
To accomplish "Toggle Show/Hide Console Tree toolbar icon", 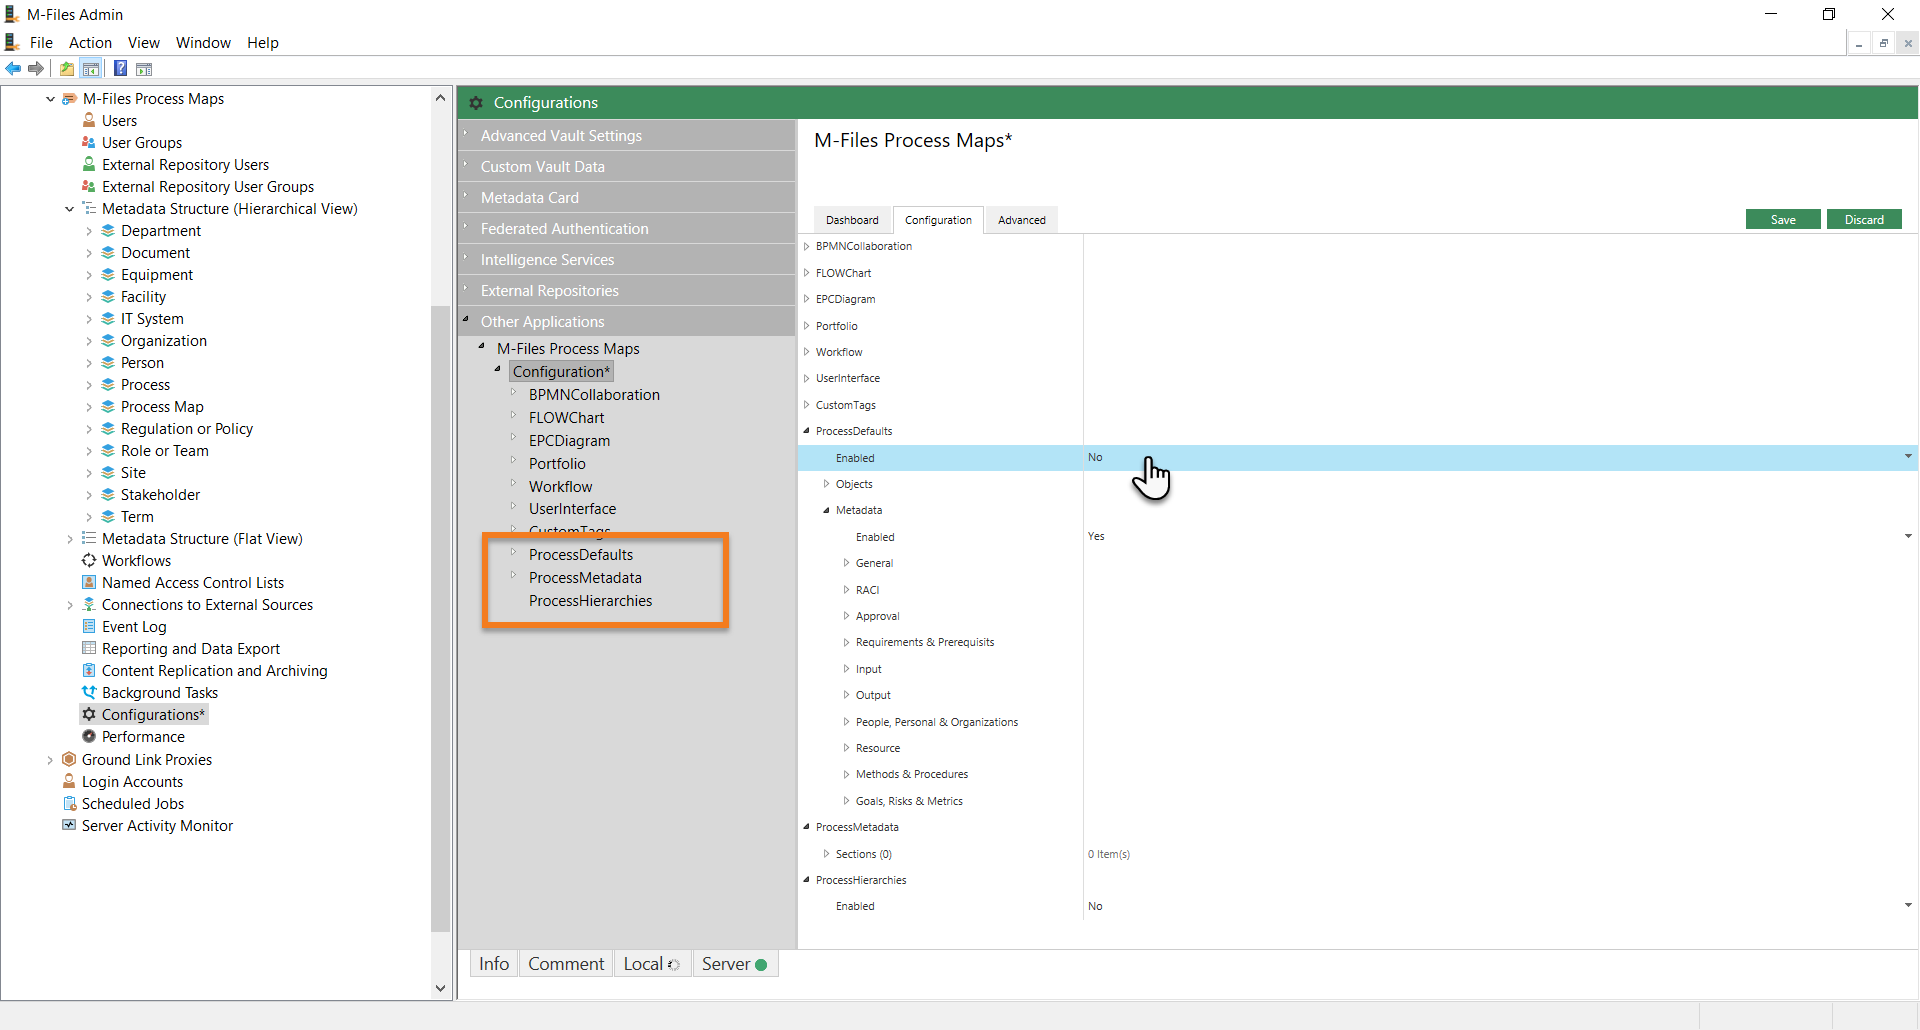I will [91, 69].
